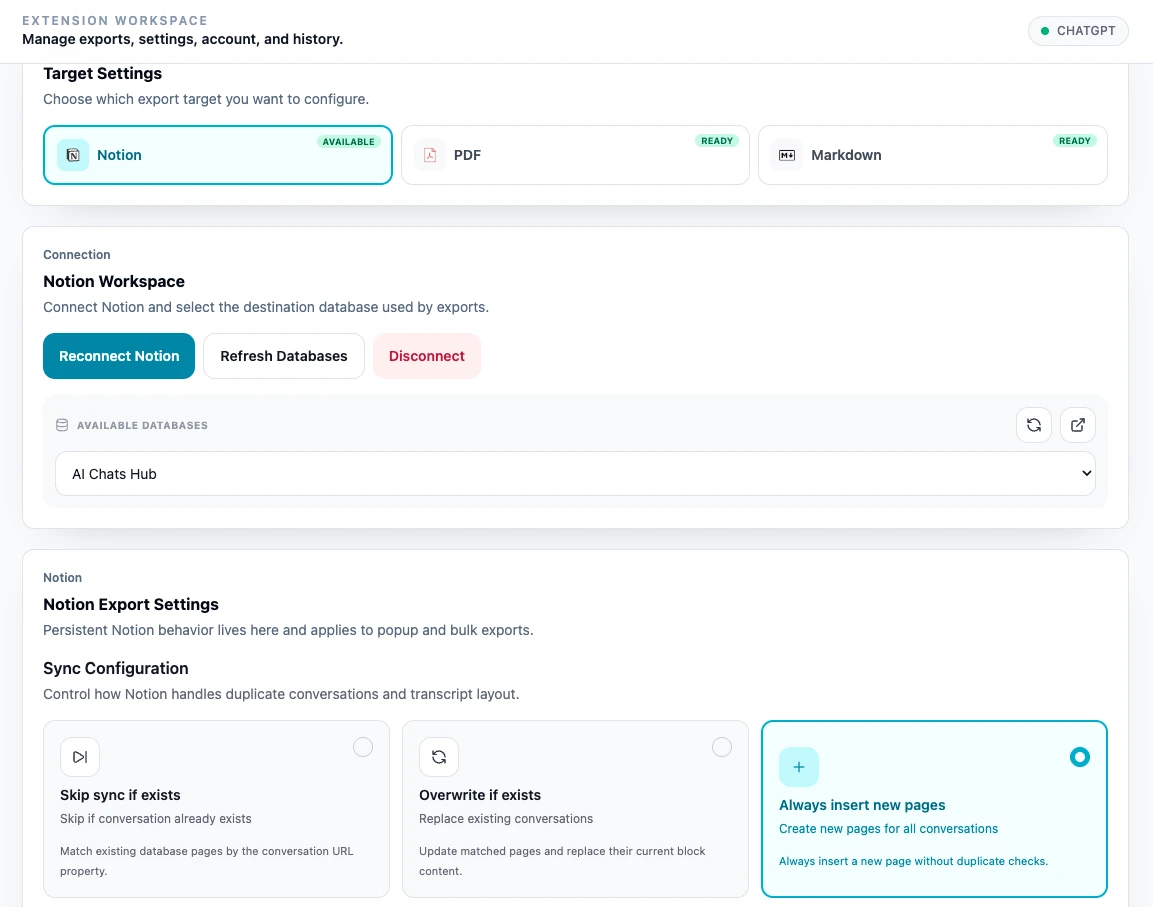Click the CHATGPT status pill
The image size is (1153, 907).
coord(1078,31)
